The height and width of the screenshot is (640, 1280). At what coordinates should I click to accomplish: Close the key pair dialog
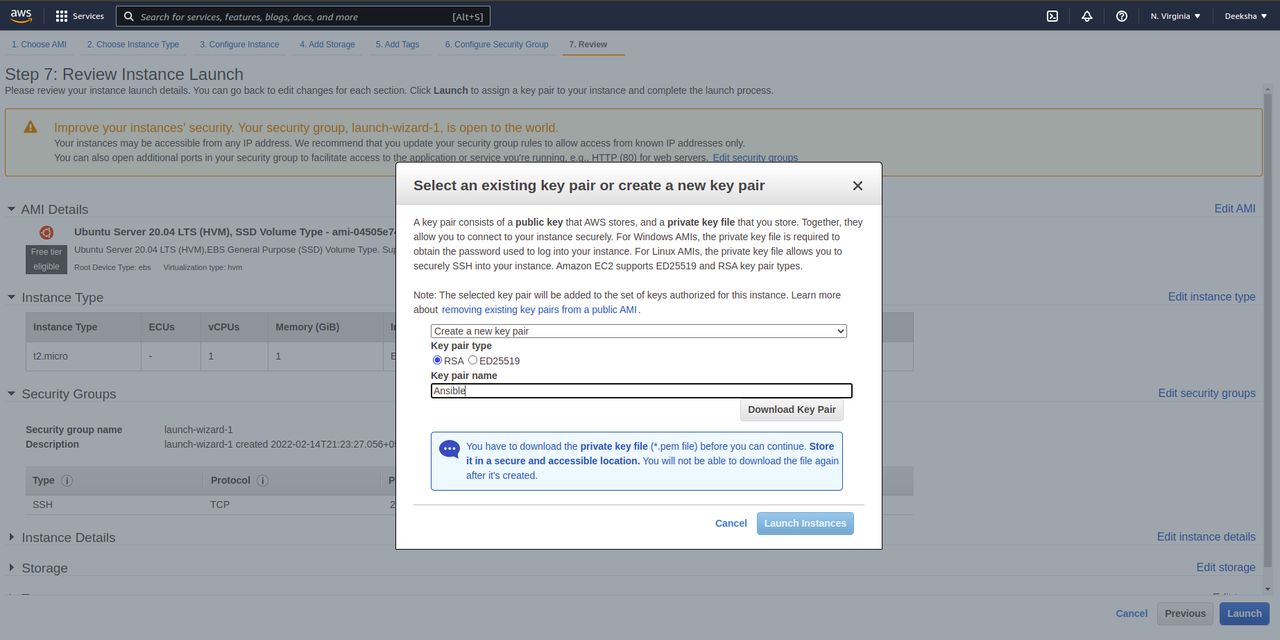click(857, 186)
